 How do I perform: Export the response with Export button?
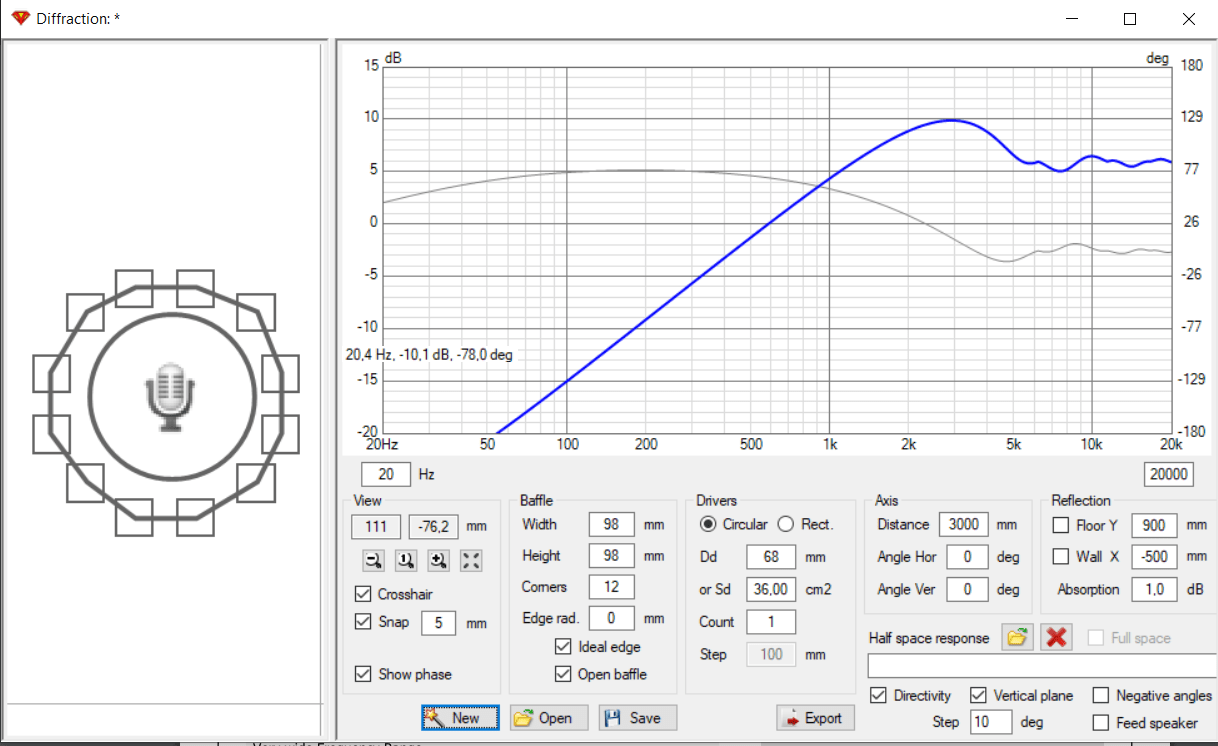click(815, 718)
